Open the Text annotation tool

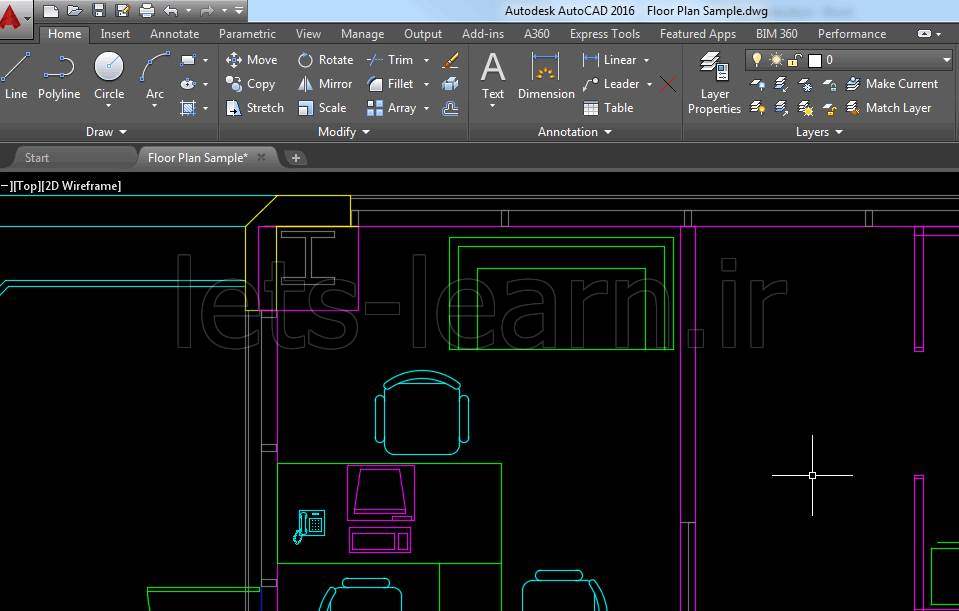point(493,76)
